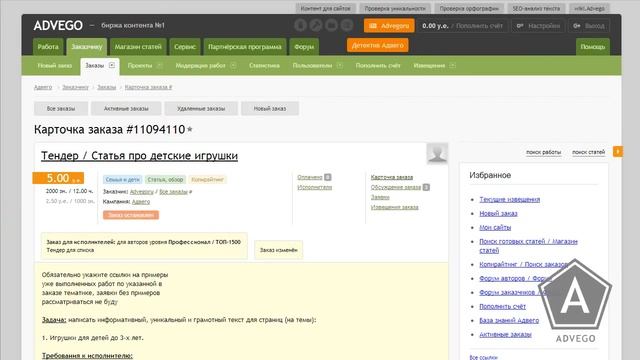Expand the Пользователи submenu plus icon
This screenshot has height=360, width=640.
(x=340, y=65)
